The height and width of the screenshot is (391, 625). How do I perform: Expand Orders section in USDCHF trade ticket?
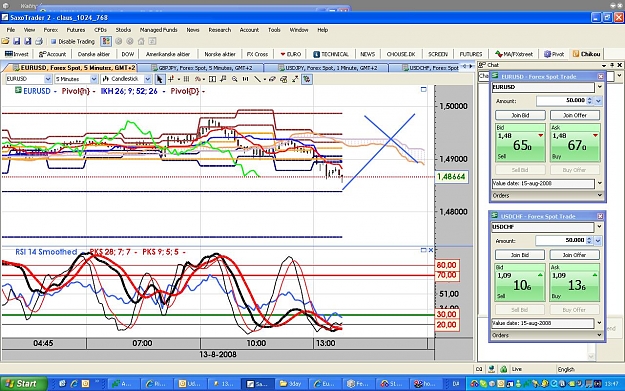coord(547,335)
